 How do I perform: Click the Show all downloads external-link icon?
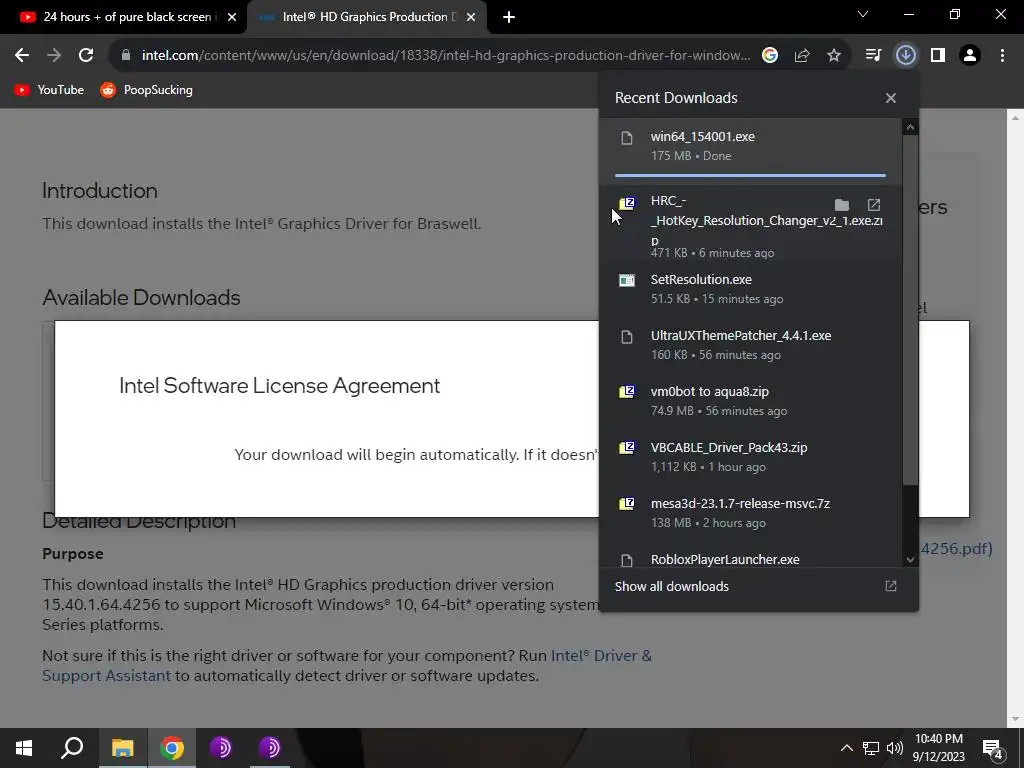pyautogui.click(x=891, y=586)
